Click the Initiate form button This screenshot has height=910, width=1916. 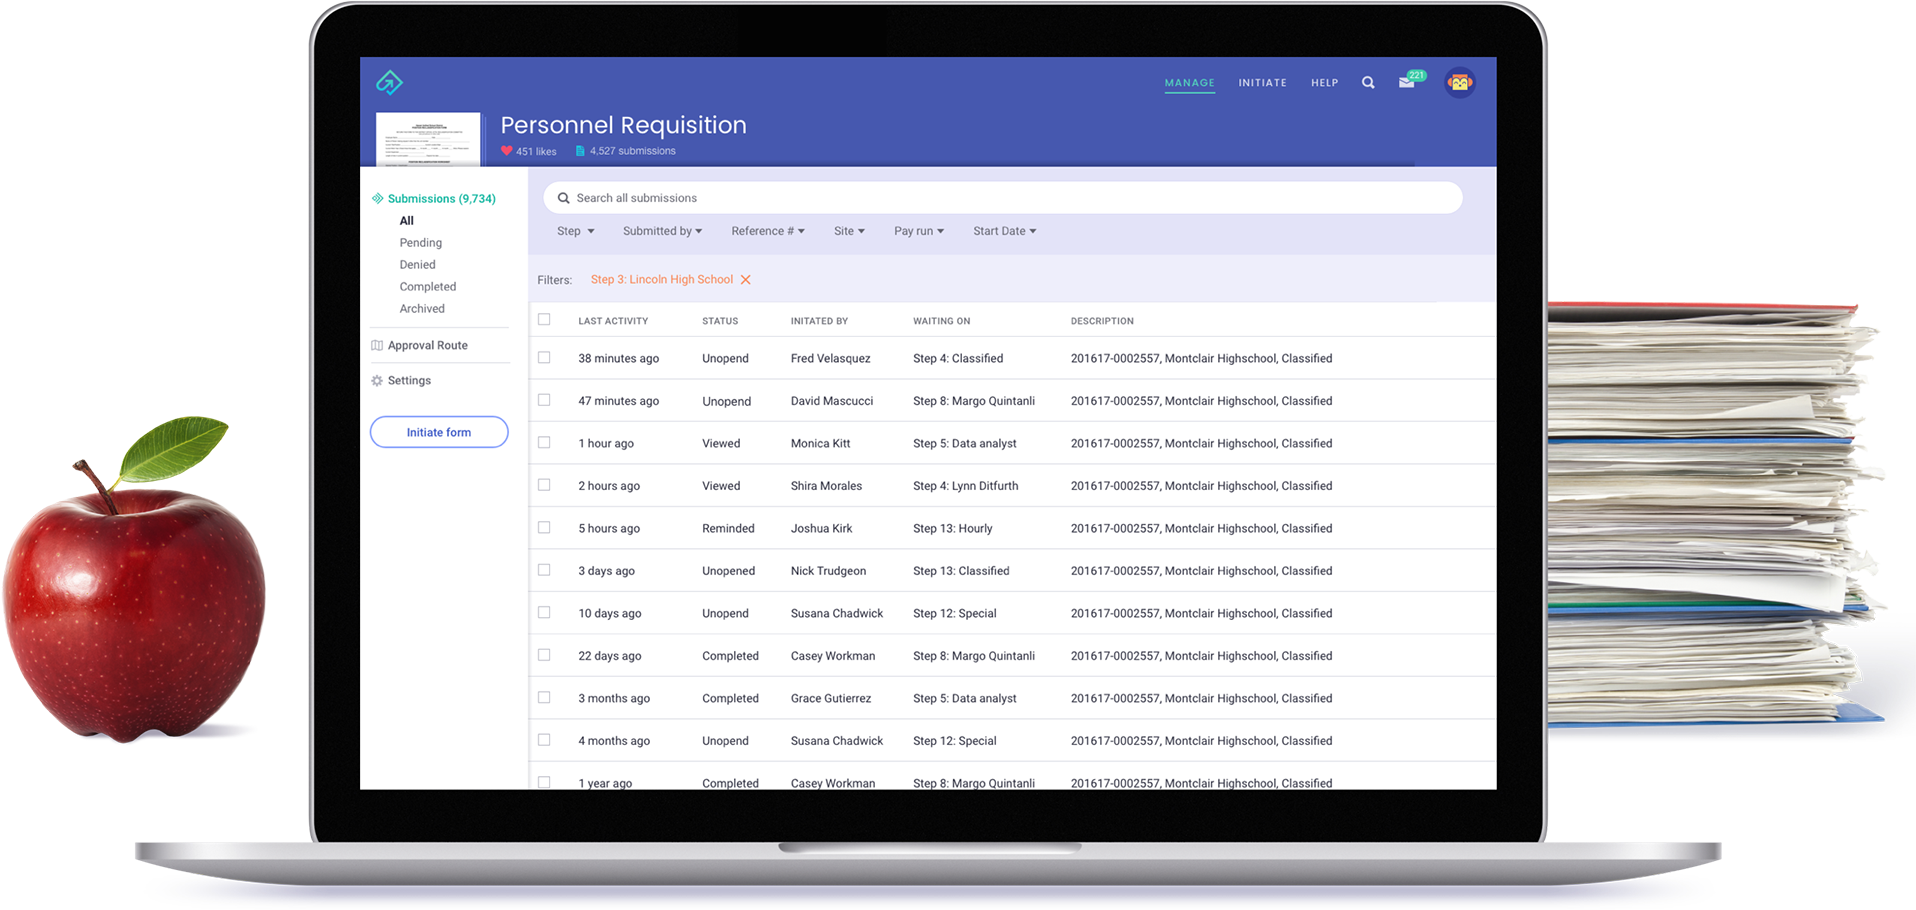(x=439, y=432)
